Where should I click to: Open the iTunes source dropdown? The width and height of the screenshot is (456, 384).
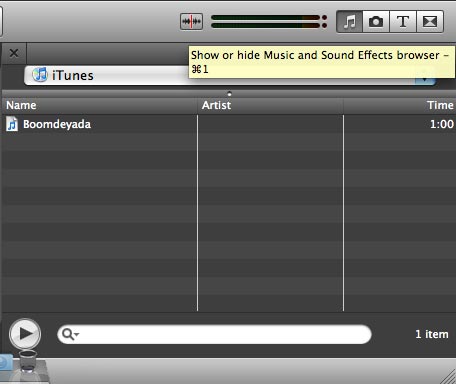(230, 75)
